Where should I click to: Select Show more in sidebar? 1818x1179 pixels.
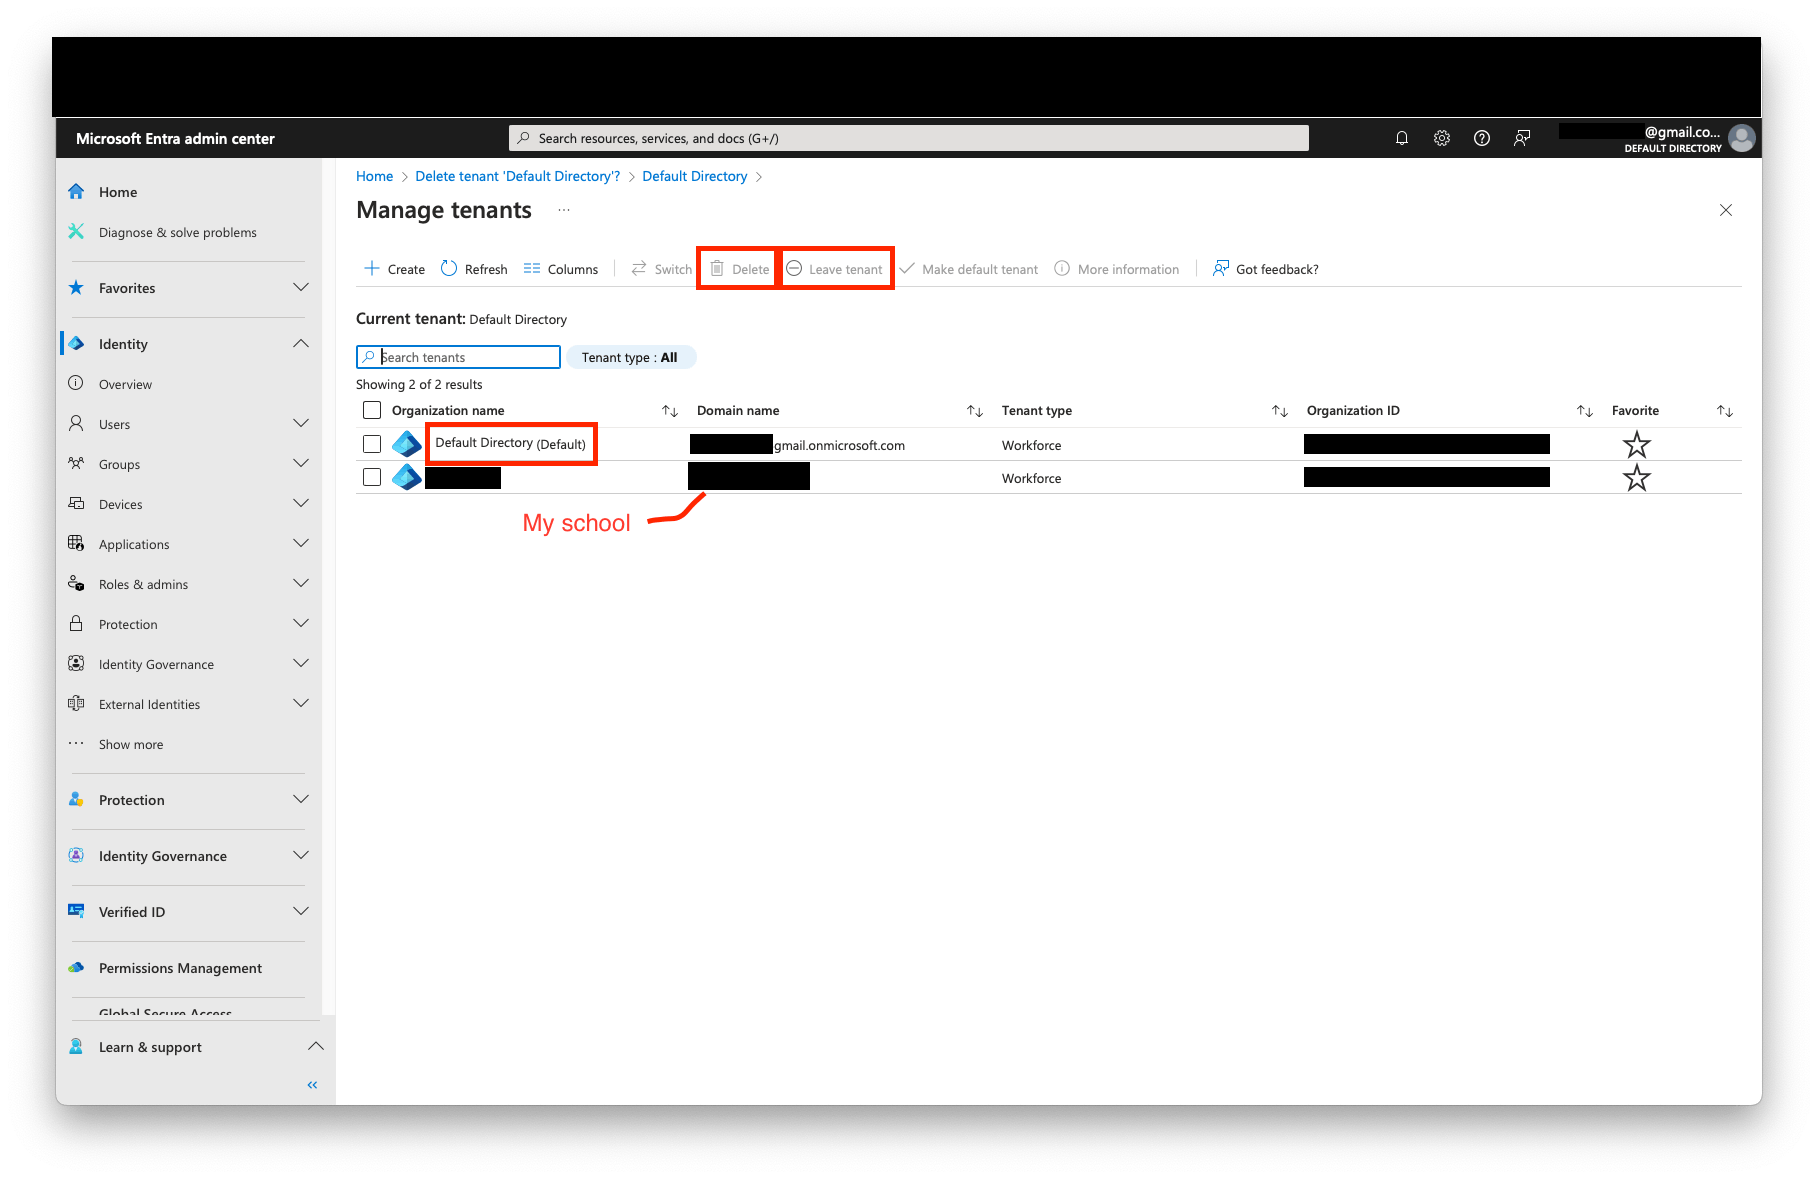(131, 744)
